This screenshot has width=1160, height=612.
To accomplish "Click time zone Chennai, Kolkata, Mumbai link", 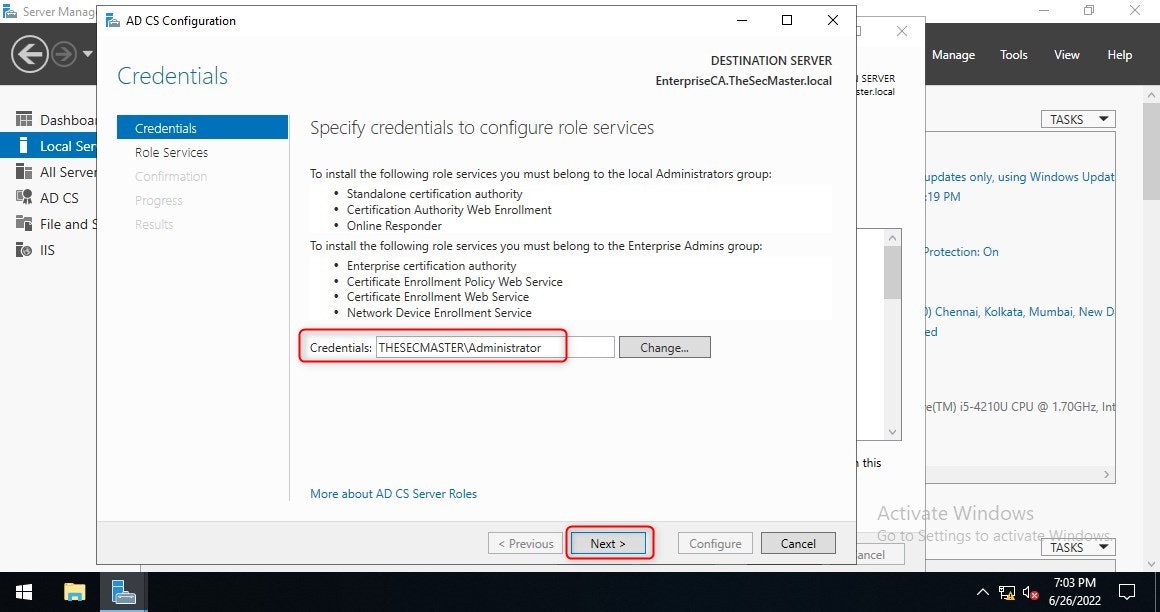I will 1019,312.
